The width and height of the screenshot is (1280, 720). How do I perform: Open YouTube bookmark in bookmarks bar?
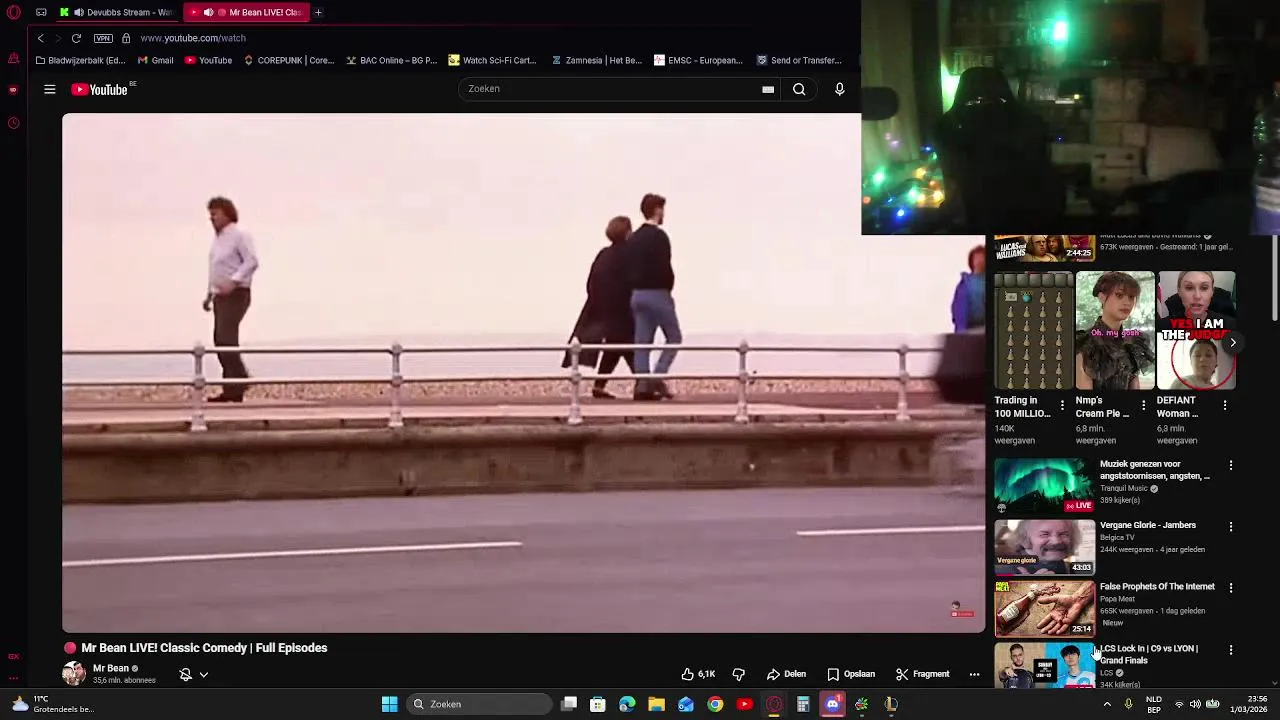coord(208,60)
